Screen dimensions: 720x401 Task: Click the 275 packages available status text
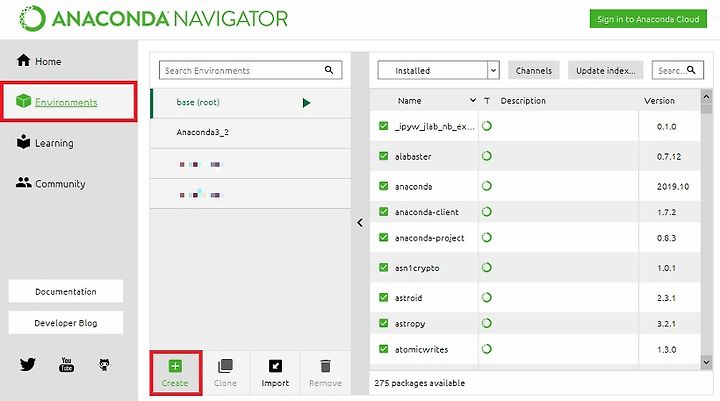420,383
